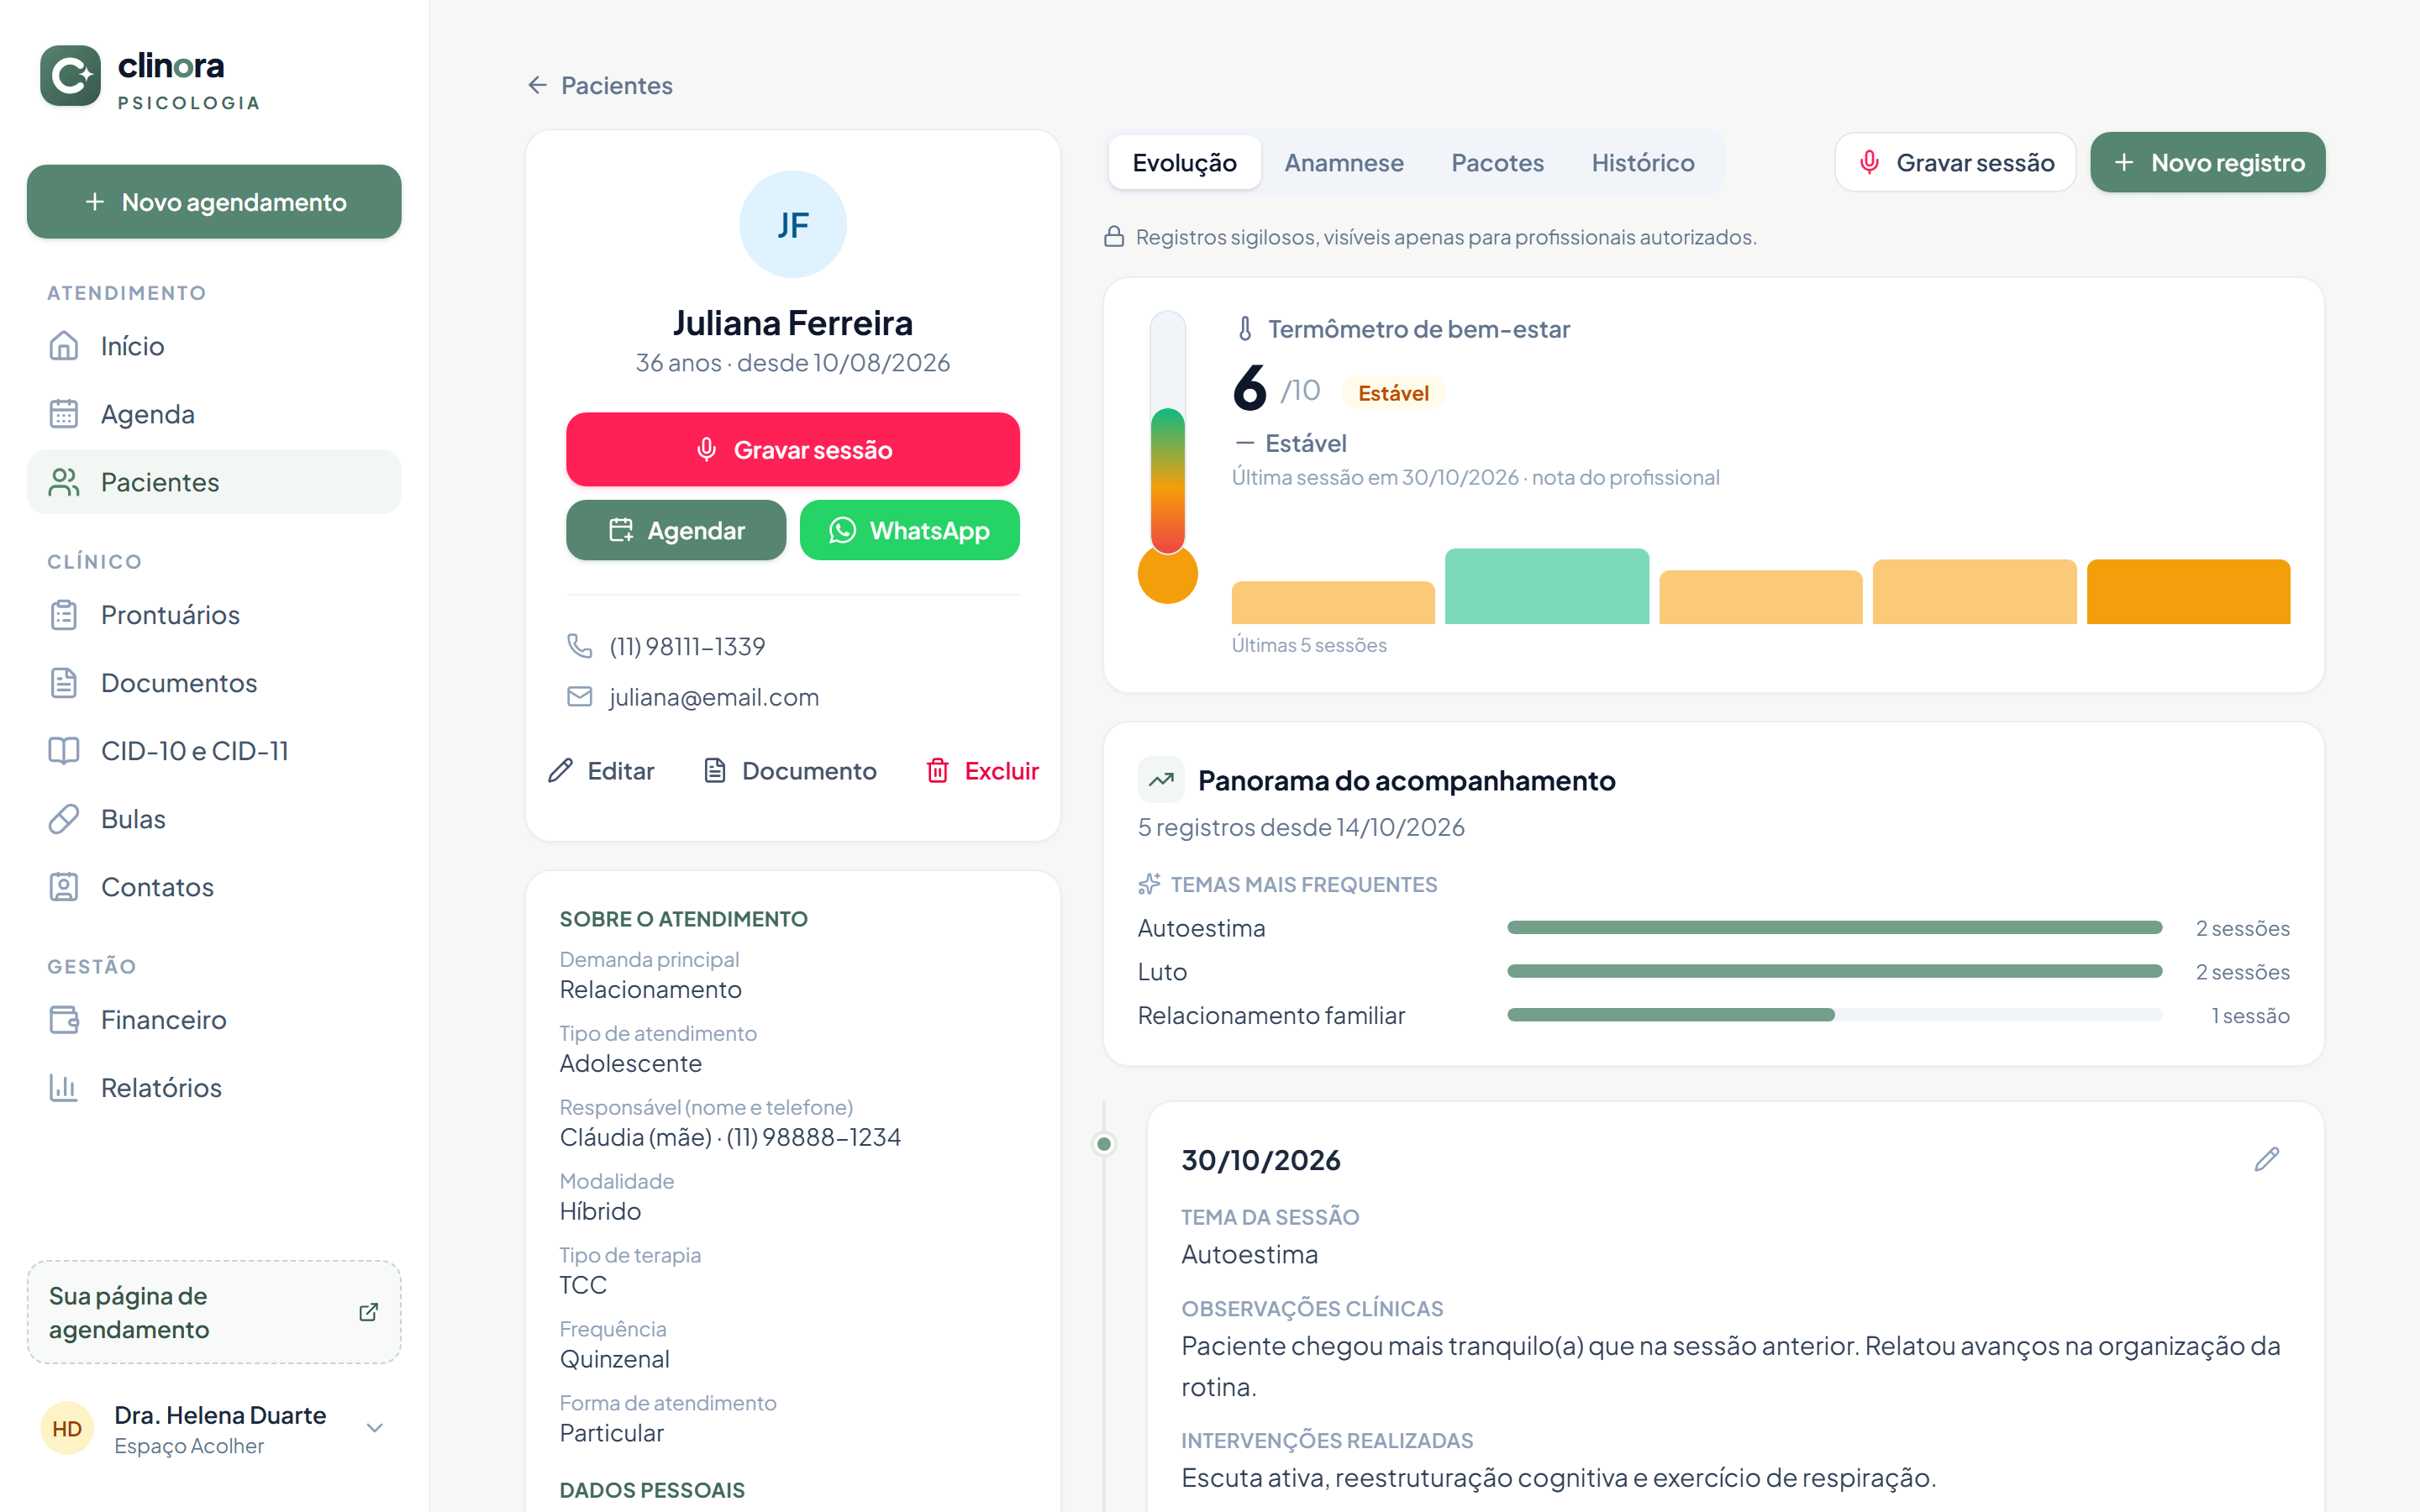
Task: Click the Autoestima frequency bar
Action: coord(1834,928)
